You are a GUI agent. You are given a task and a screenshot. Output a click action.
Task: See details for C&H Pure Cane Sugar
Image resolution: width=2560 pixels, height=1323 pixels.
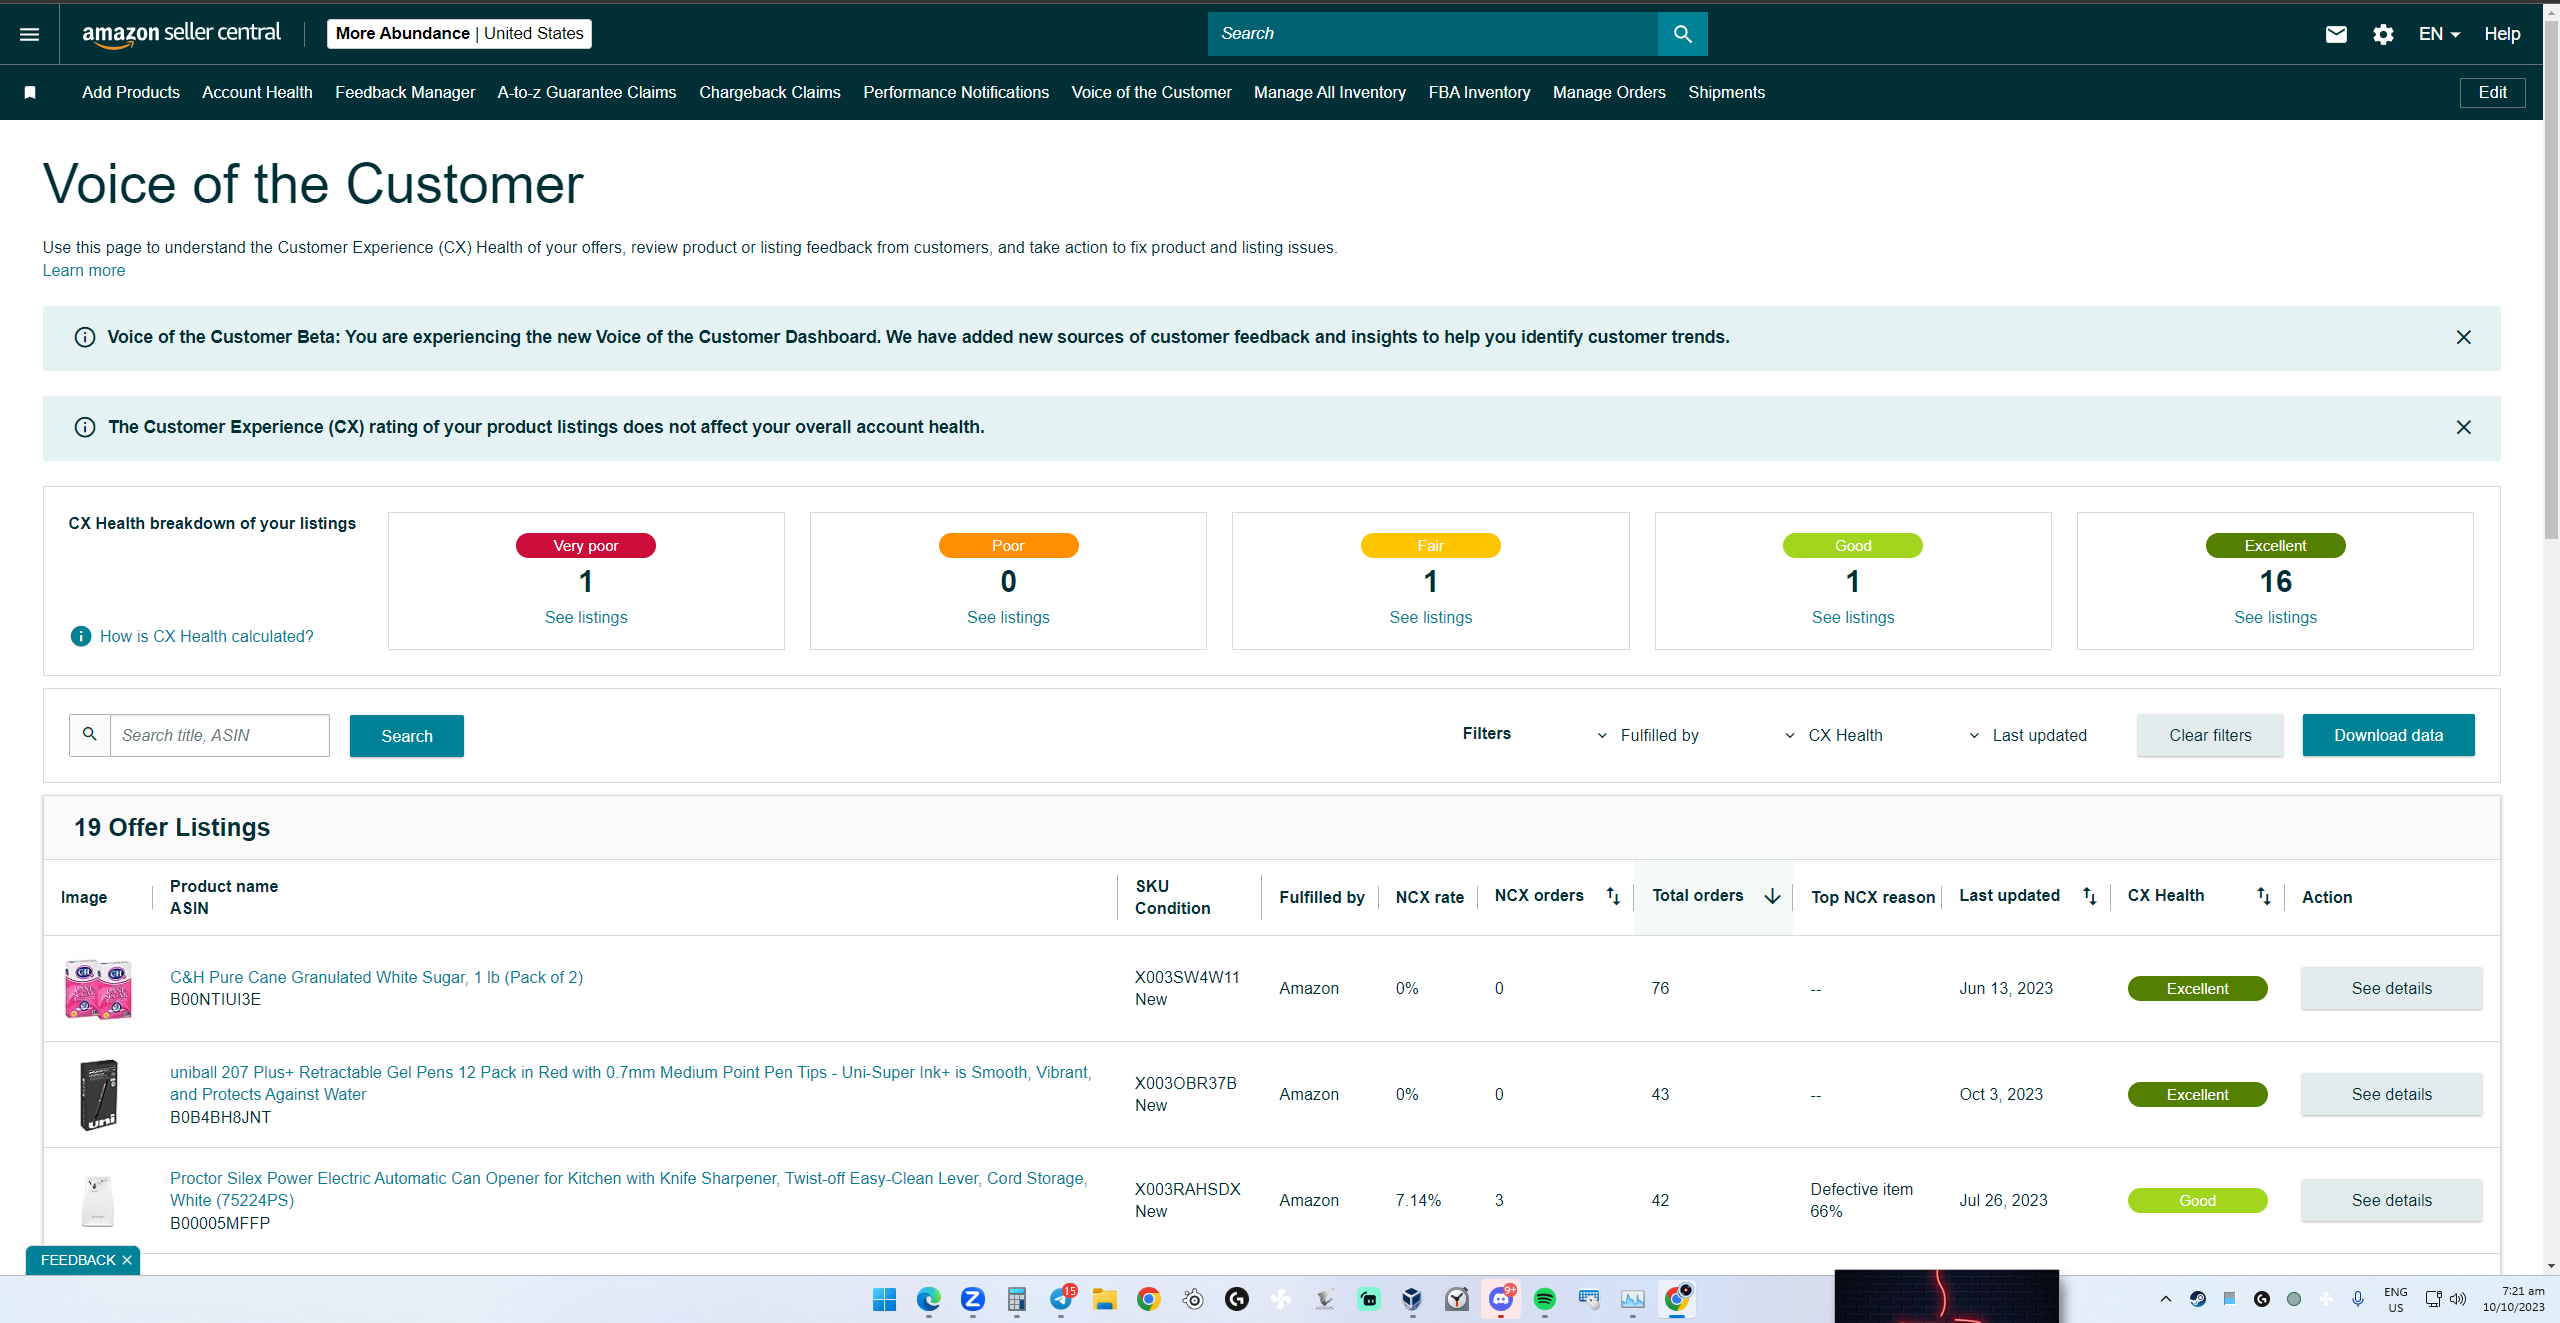[x=2391, y=988]
